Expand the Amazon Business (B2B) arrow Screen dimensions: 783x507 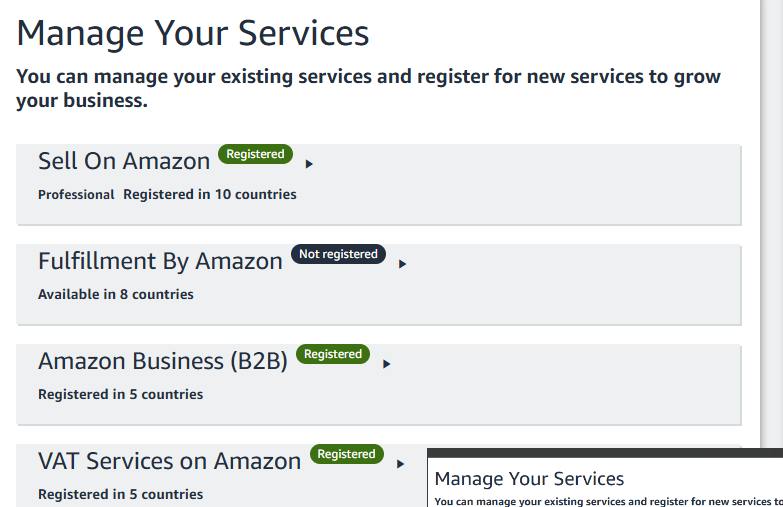(386, 364)
